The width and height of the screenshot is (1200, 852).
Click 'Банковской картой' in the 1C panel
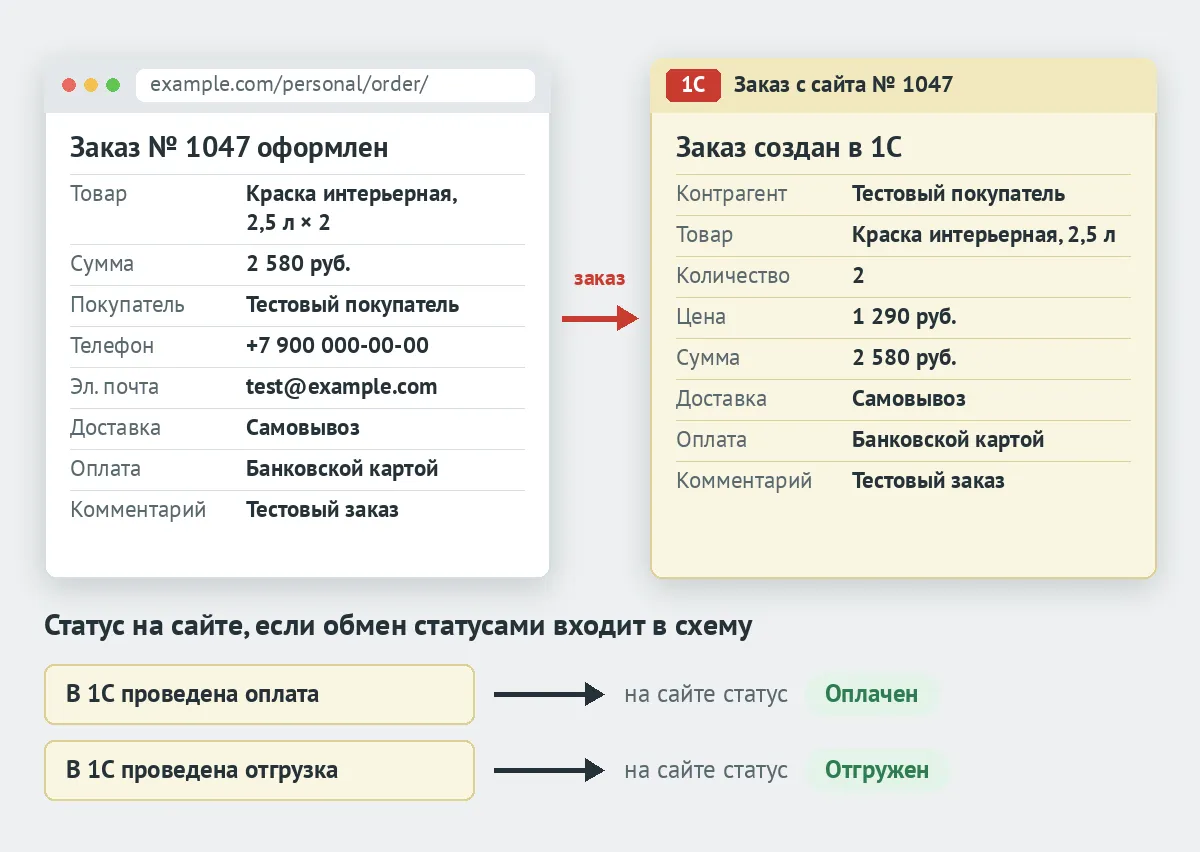[x=948, y=440]
